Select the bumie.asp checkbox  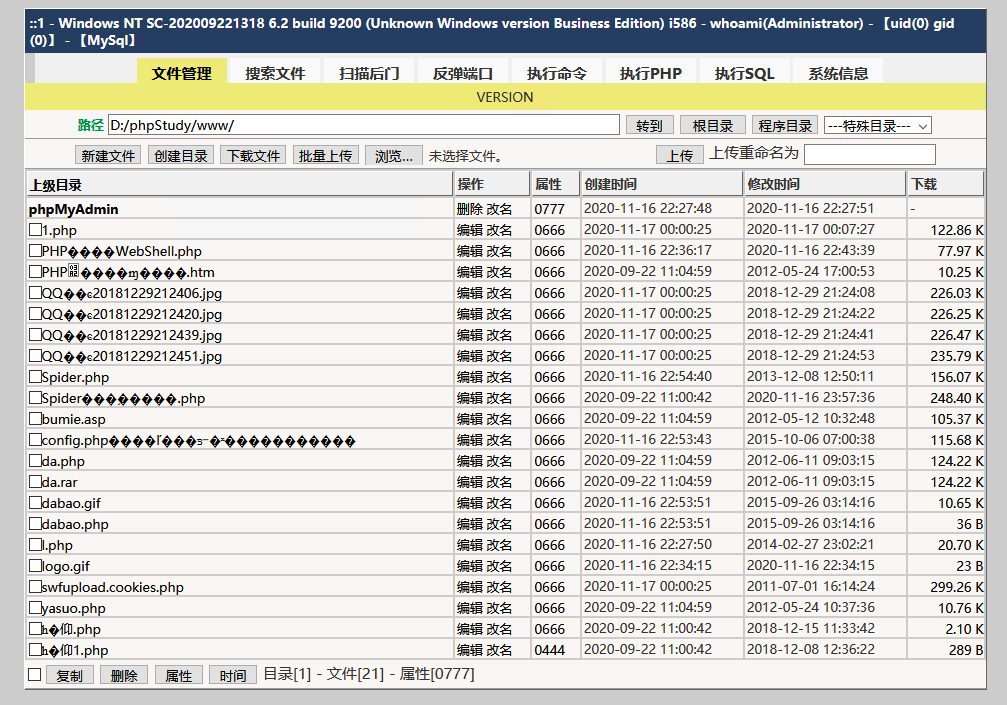pos(35,419)
